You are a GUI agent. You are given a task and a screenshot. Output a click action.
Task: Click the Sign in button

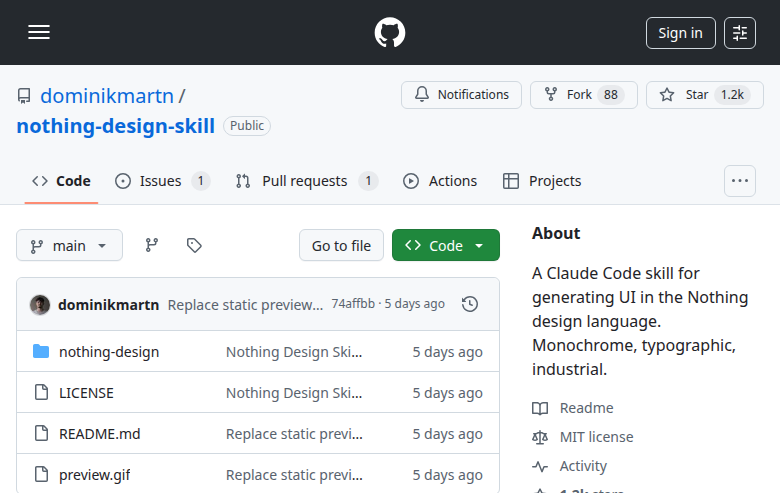681,33
